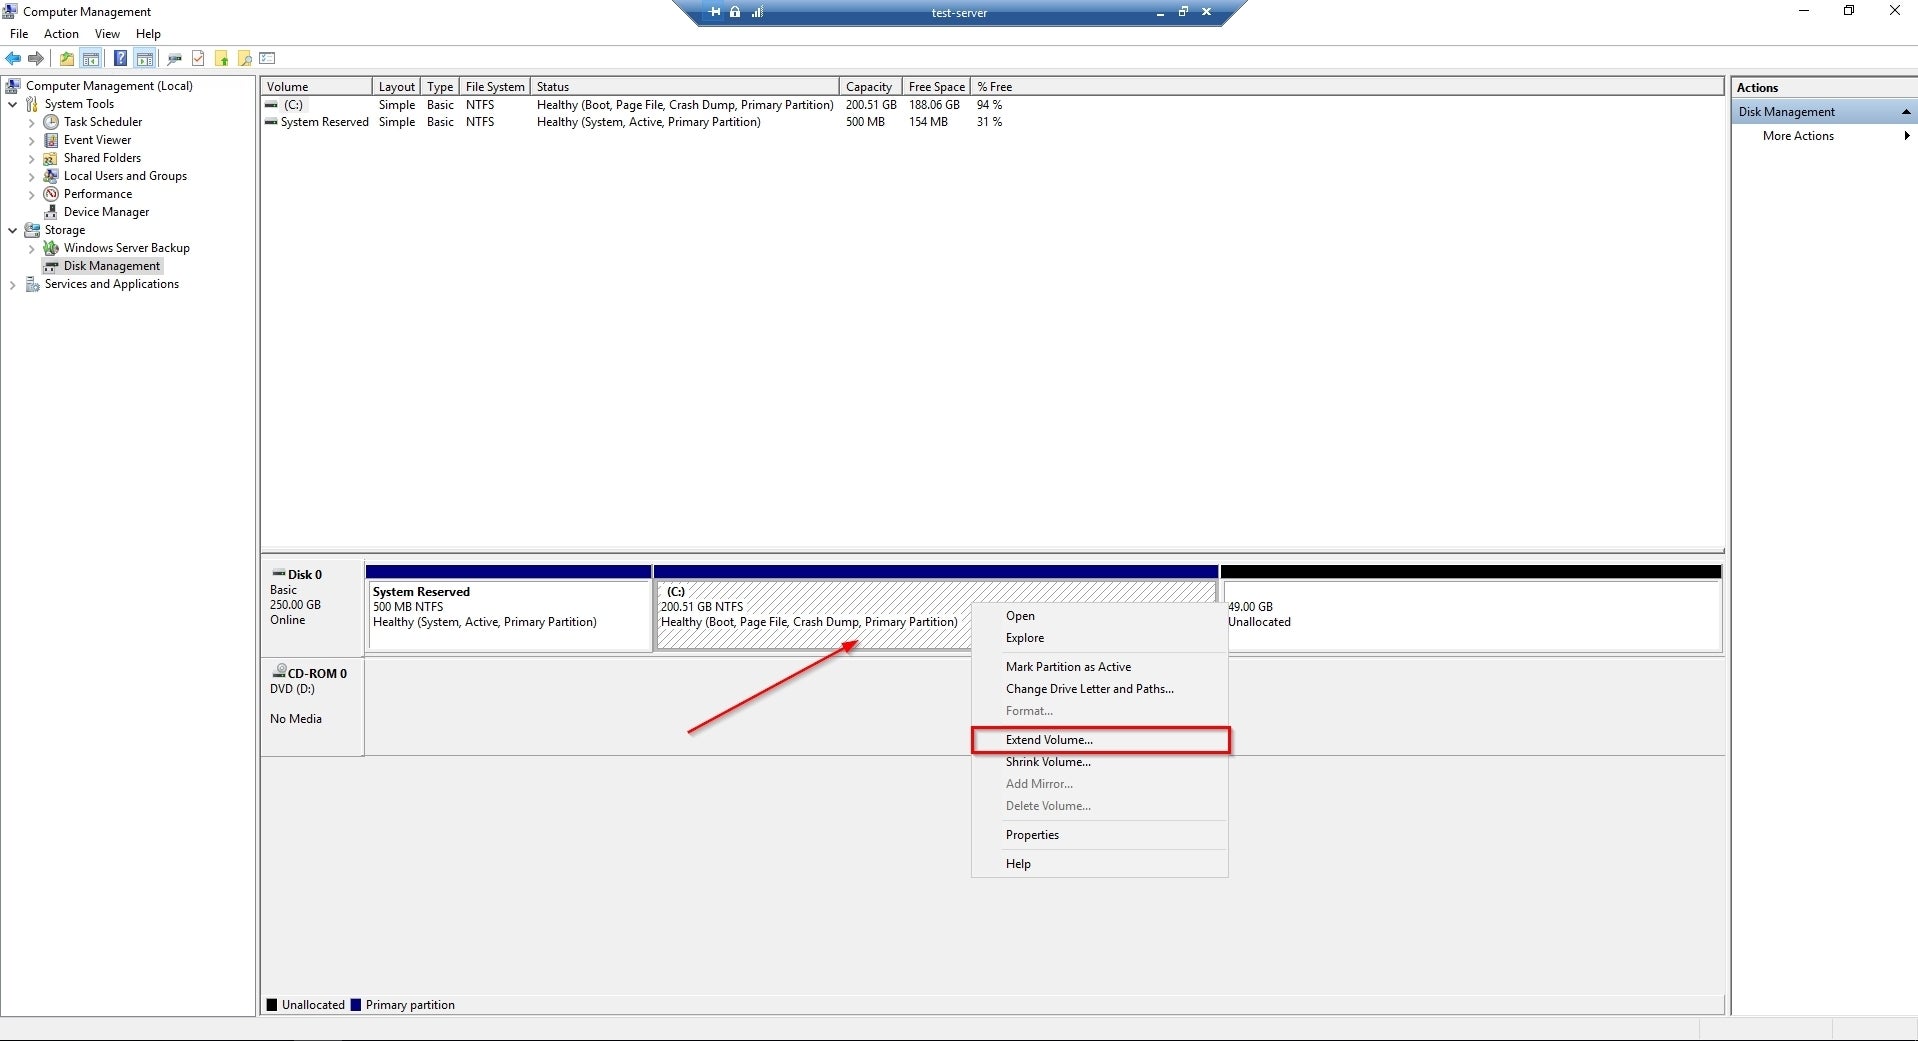This screenshot has height=1041, width=1918.
Task: Toggle Show/Hide Console Tree toolbar icon
Action: pos(91,59)
